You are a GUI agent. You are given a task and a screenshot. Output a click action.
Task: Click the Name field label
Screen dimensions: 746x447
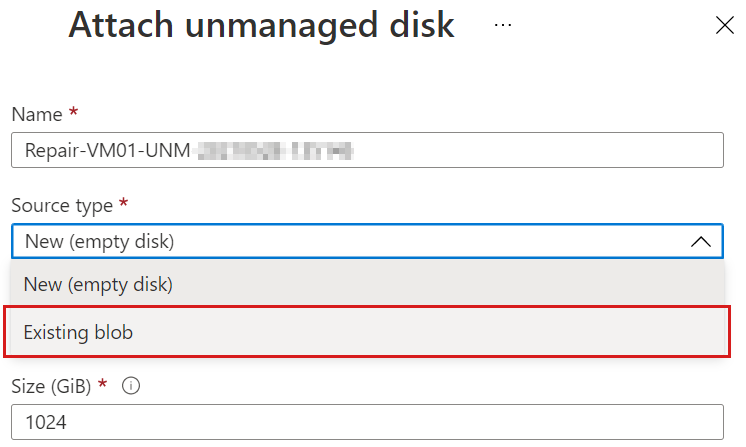tap(36, 115)
